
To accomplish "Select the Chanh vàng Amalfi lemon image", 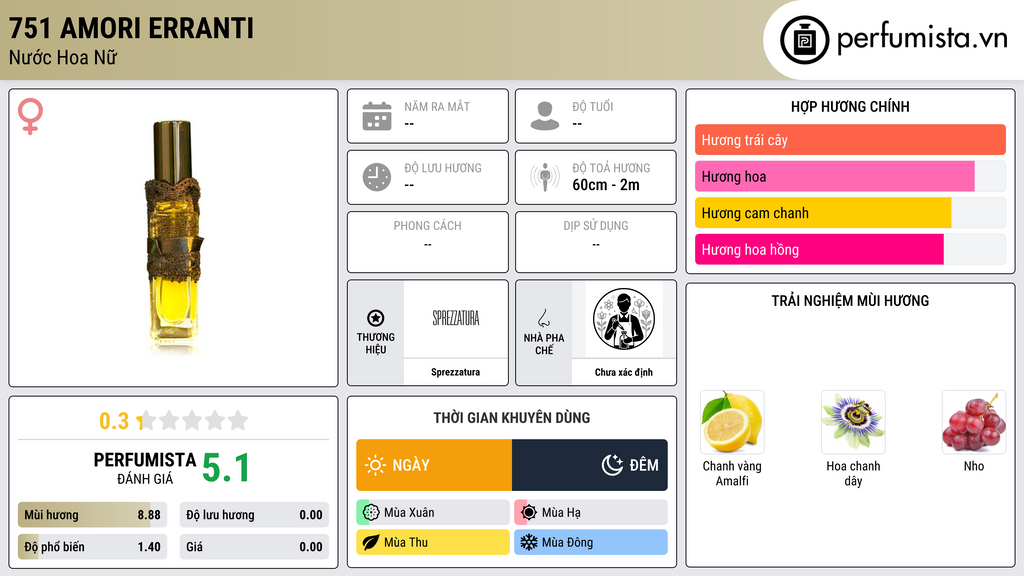I will click(732, 422).
